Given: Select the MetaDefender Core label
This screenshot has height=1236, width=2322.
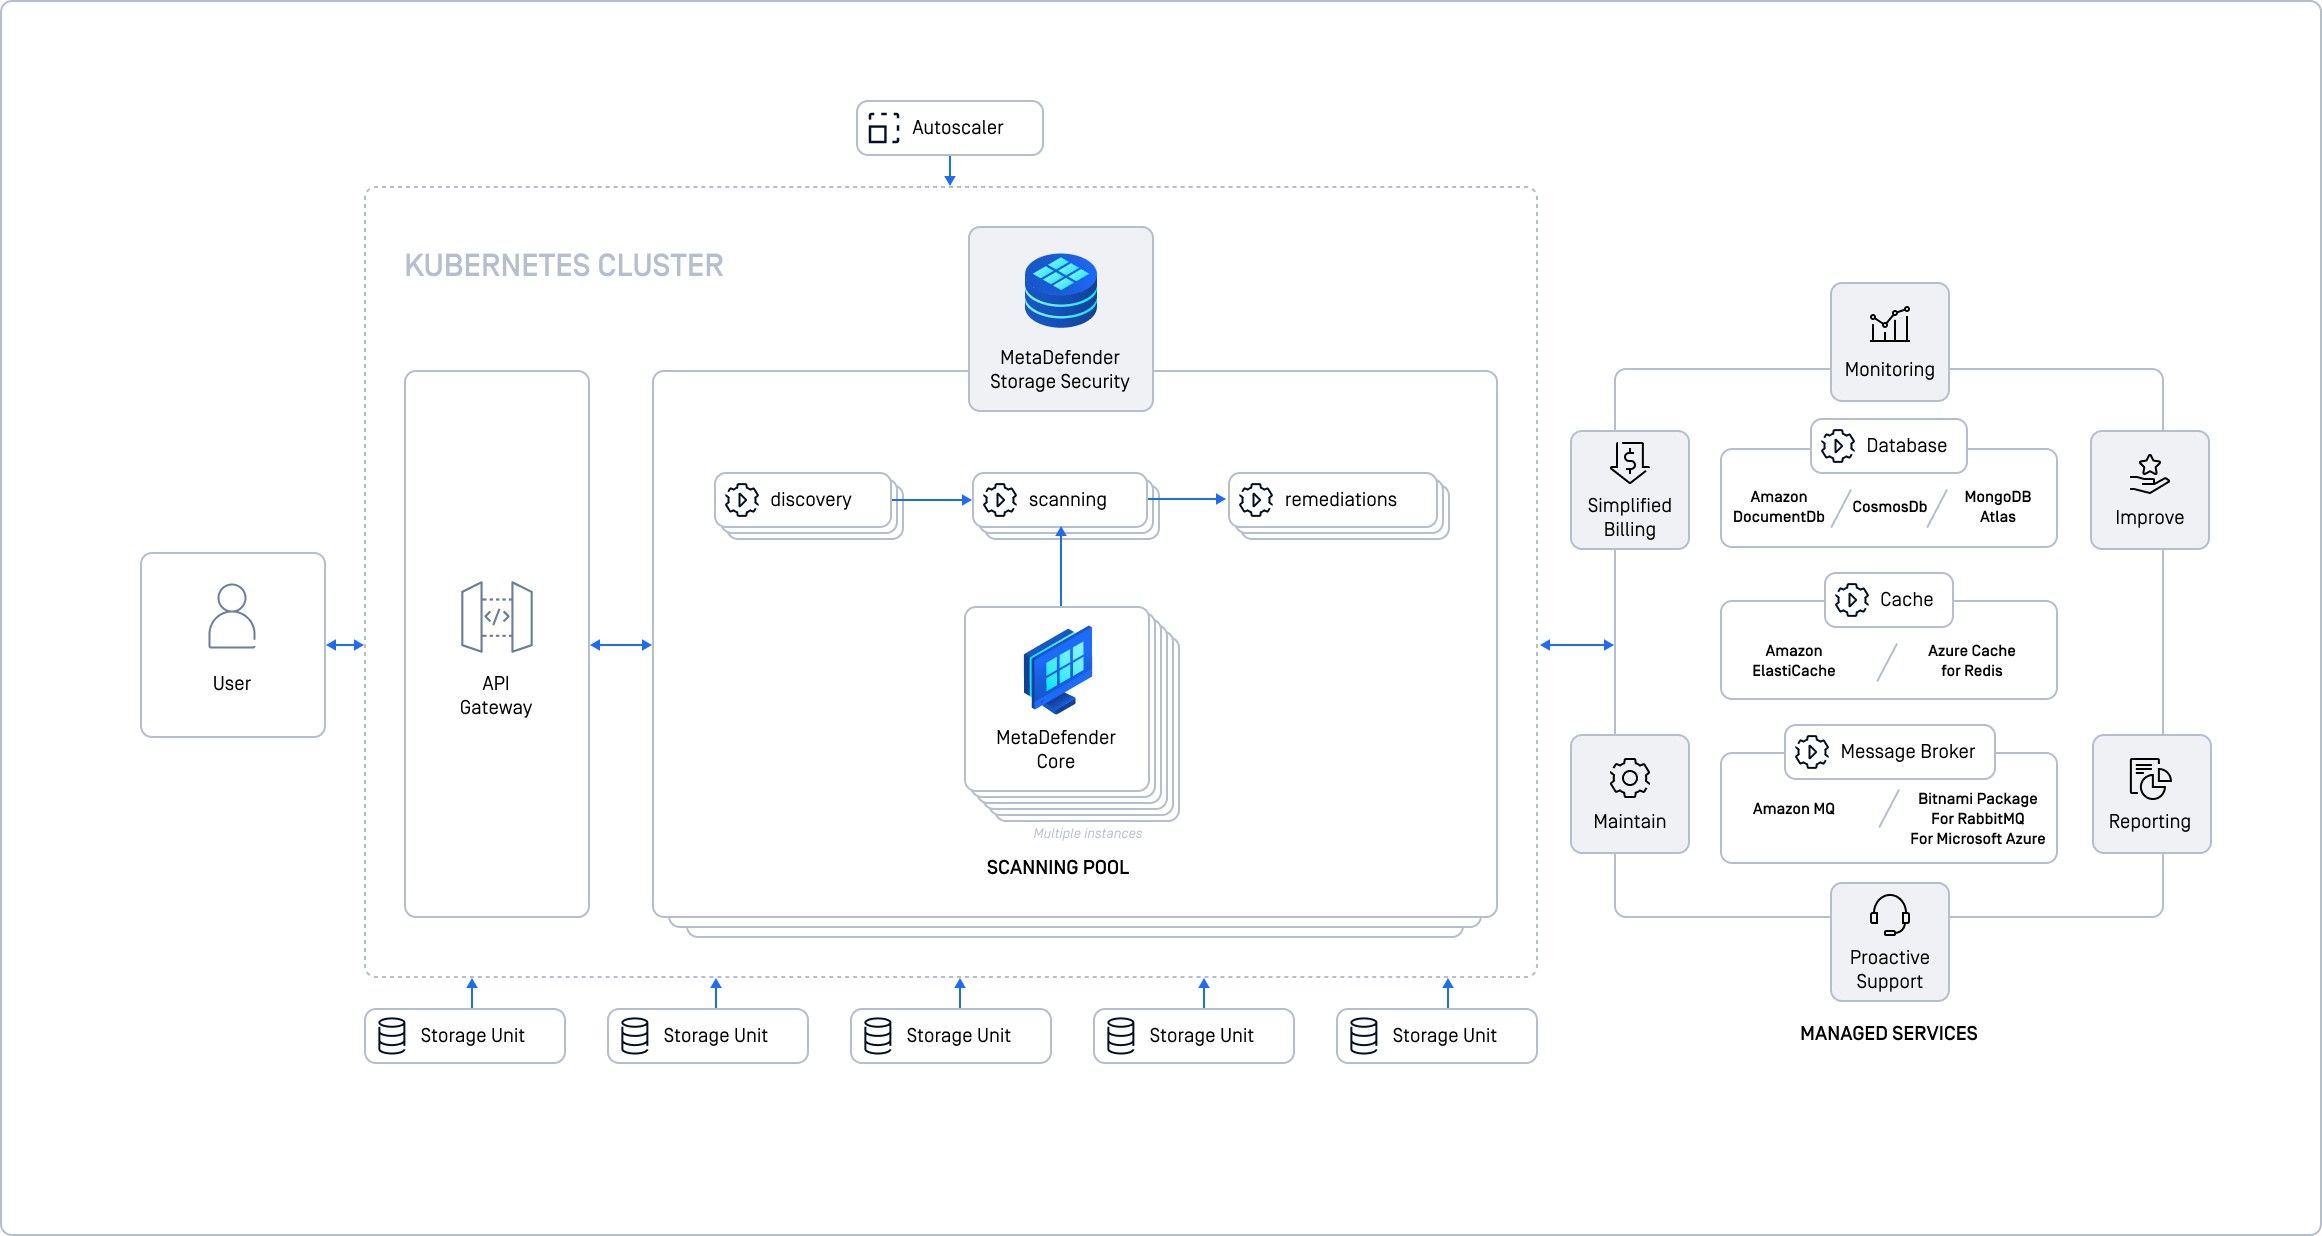Looking at the screenshot, I should tap(1056, 750).
